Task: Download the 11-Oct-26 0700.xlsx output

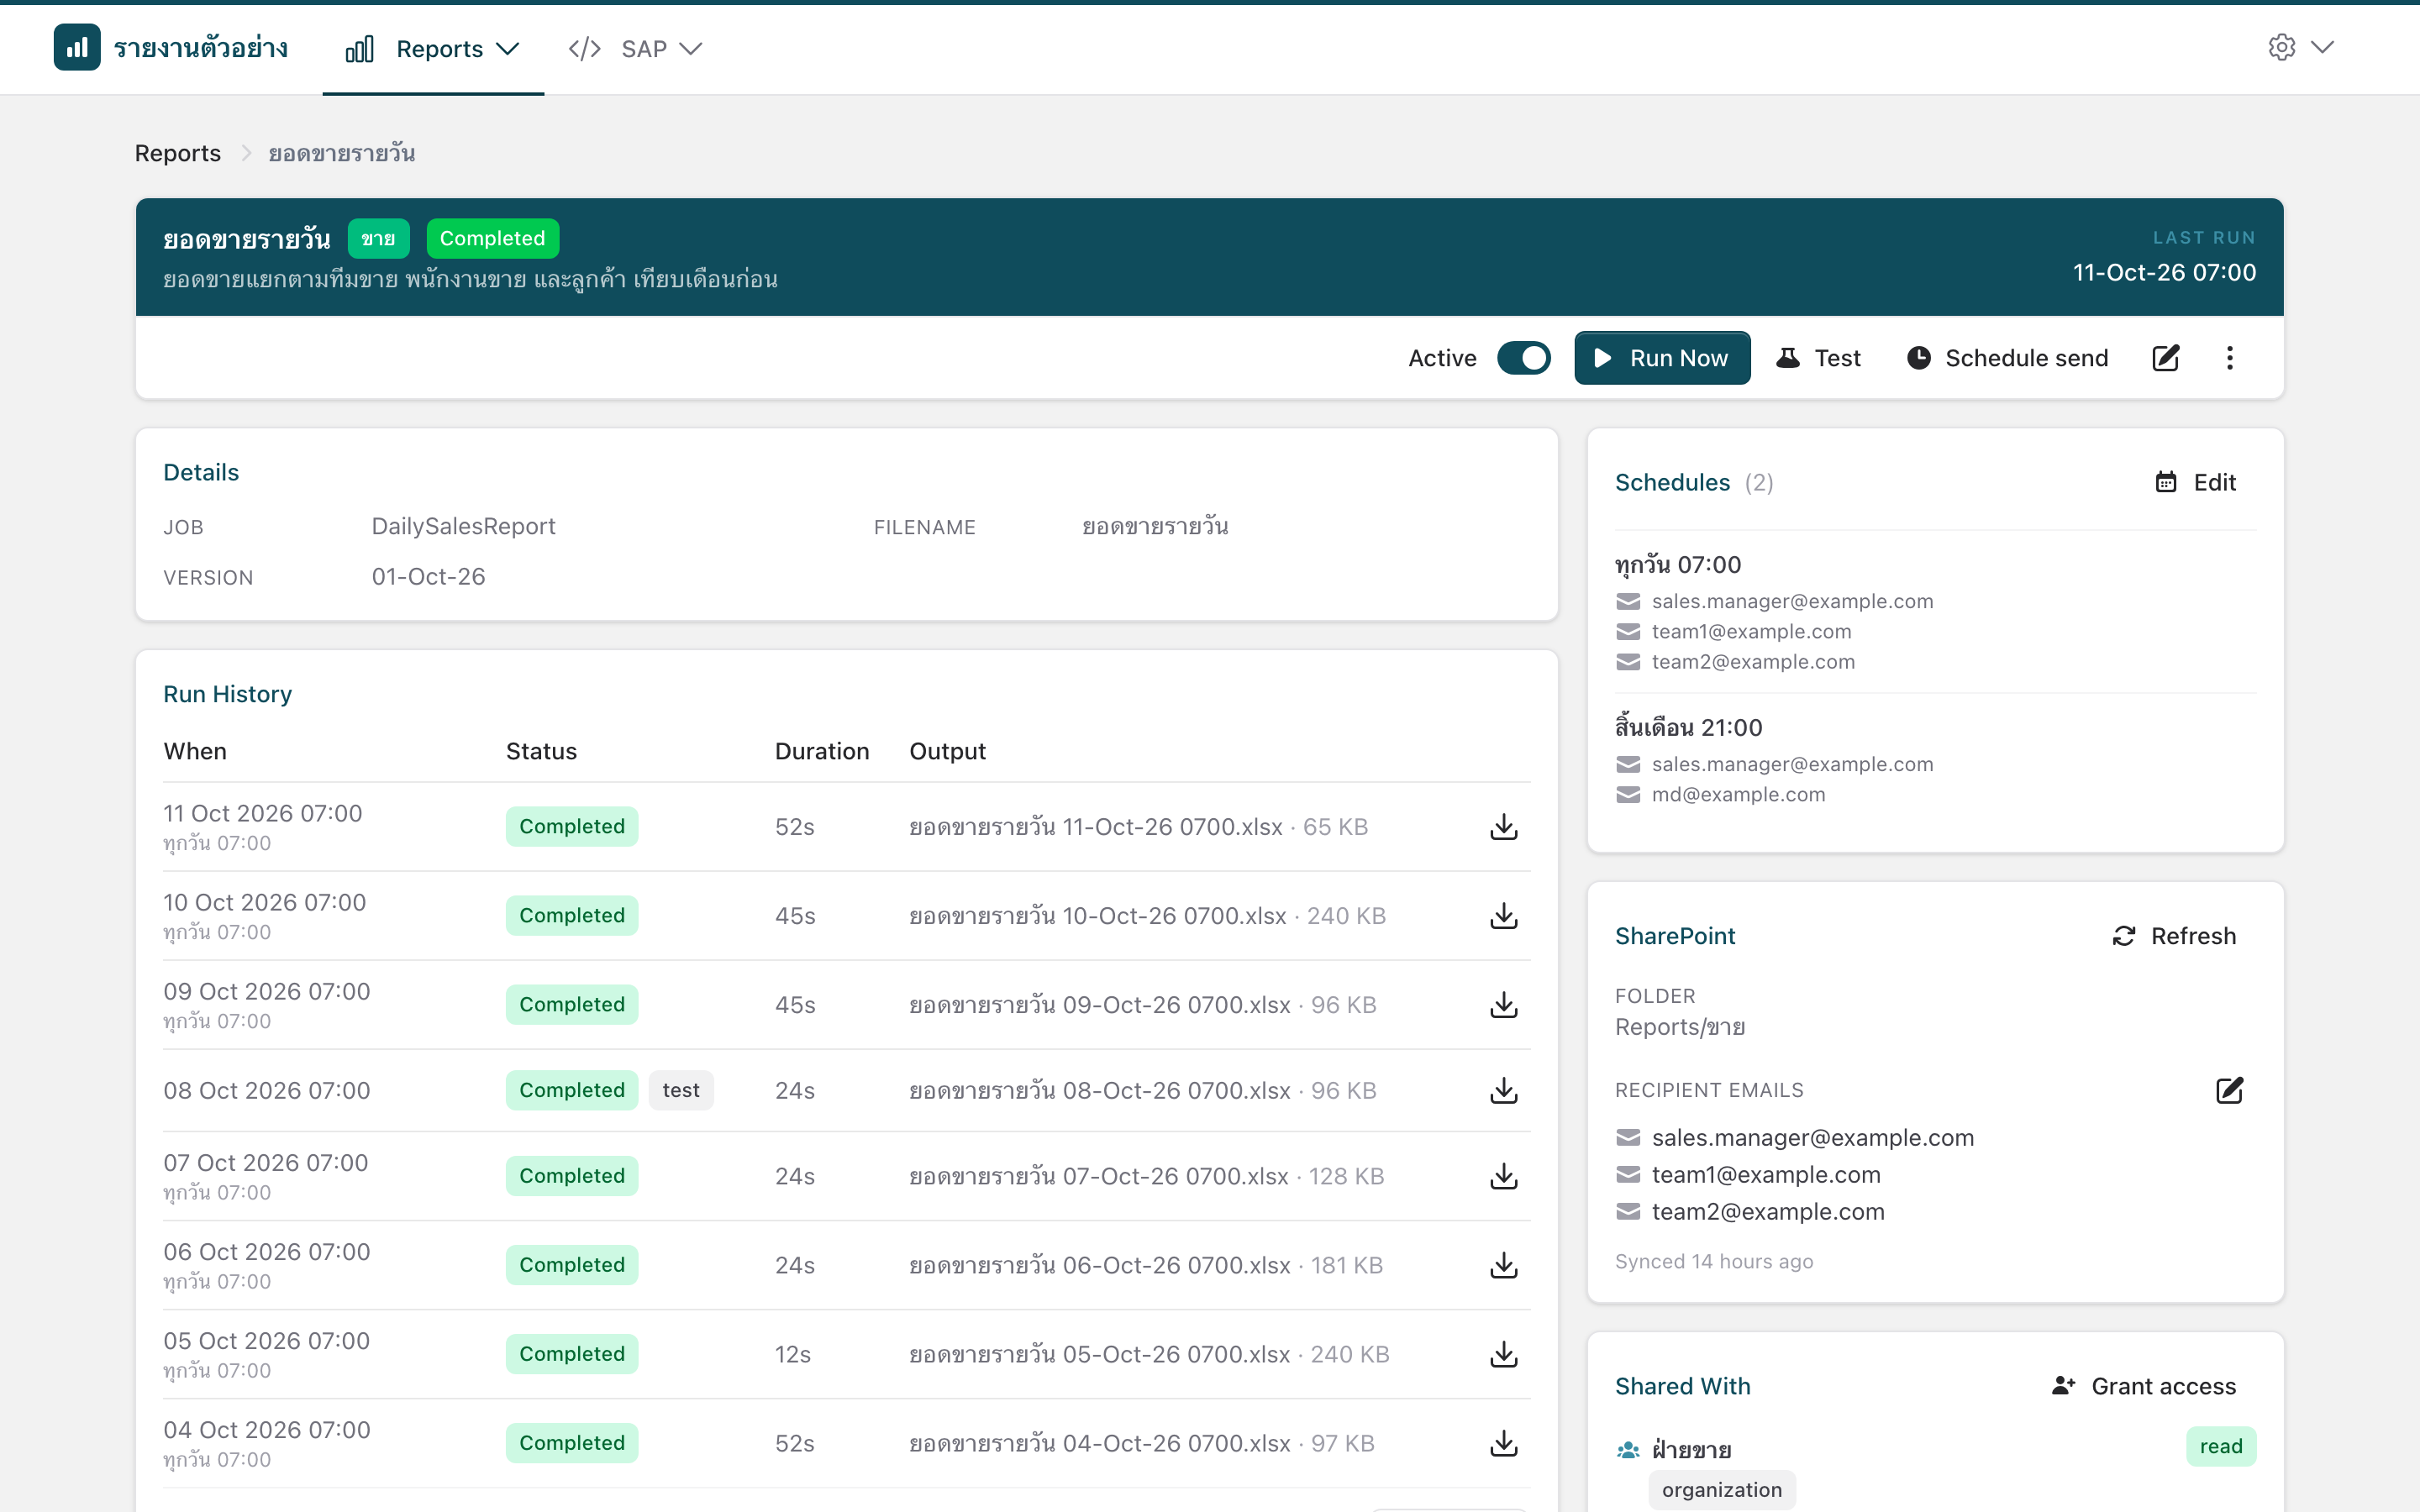Action: coord(1503,827)
